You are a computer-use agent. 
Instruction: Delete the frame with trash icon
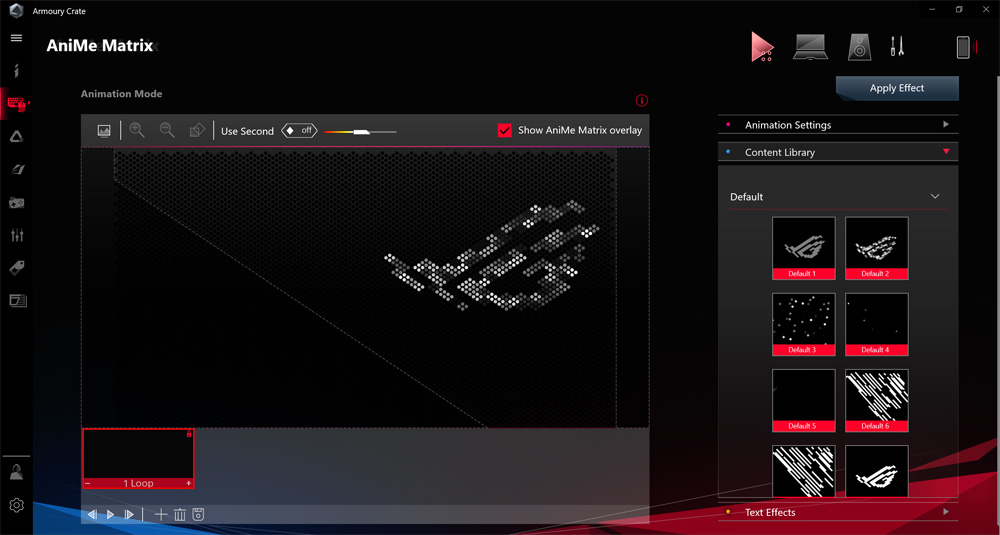point(180,514)
